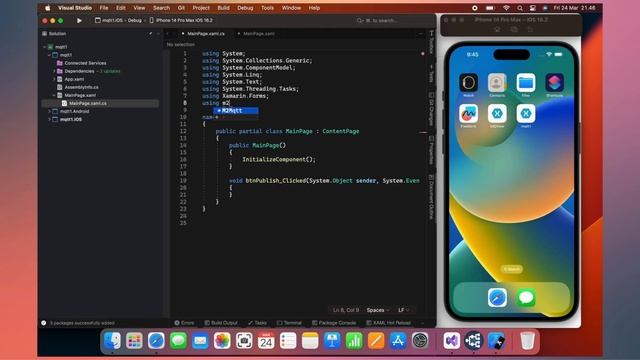Click the mqtt1.iOS project icon
Image resolution: width=640 pixels, height=360 pixels.
[x=55, y=120]
